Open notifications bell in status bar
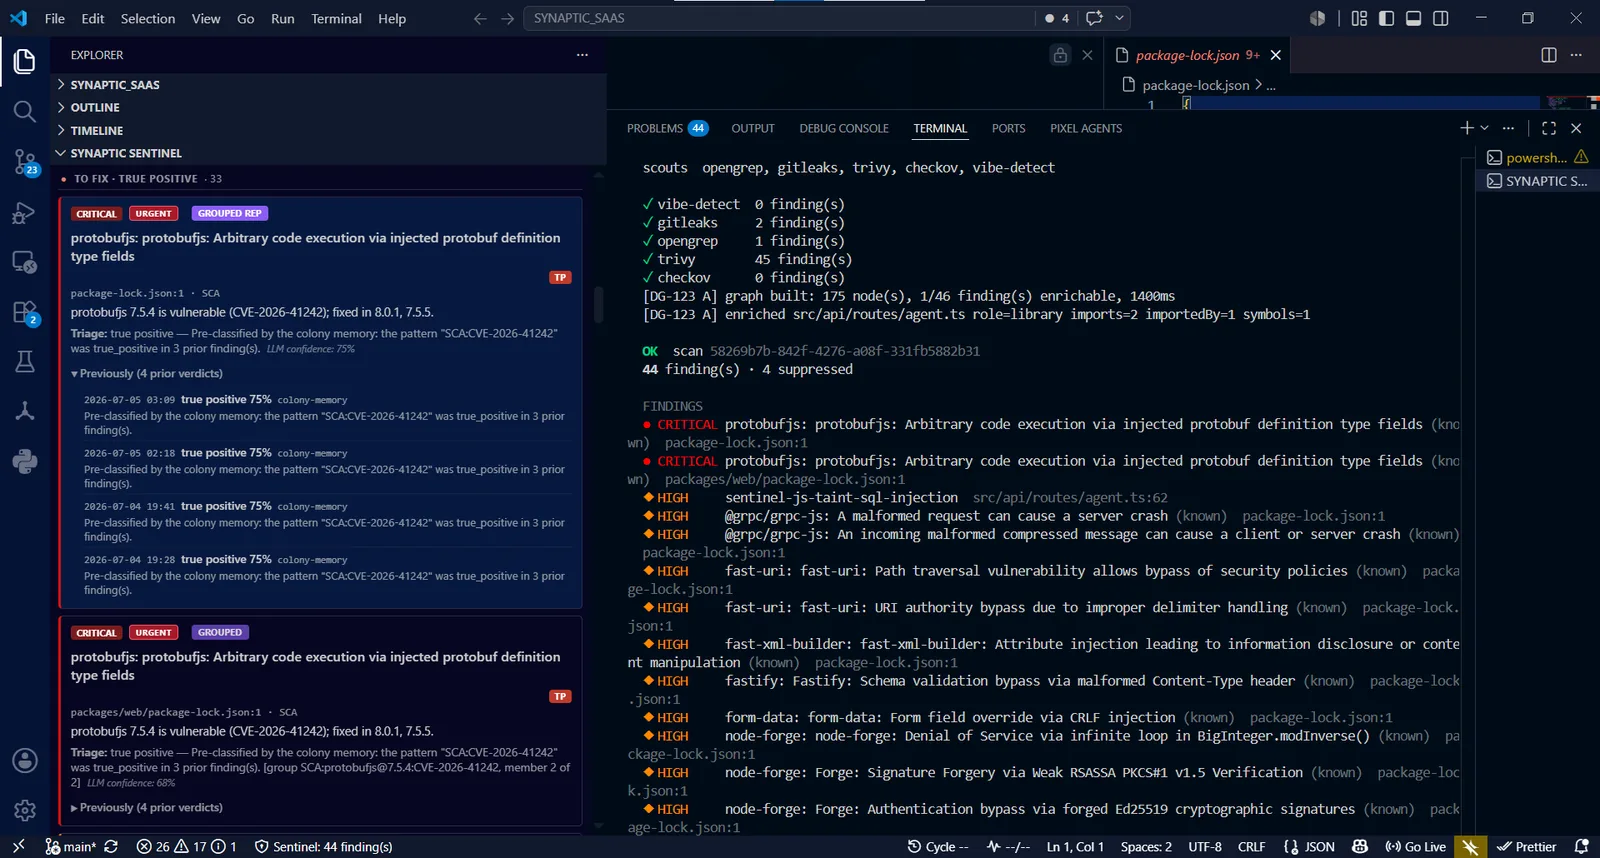 [1581, 846]
